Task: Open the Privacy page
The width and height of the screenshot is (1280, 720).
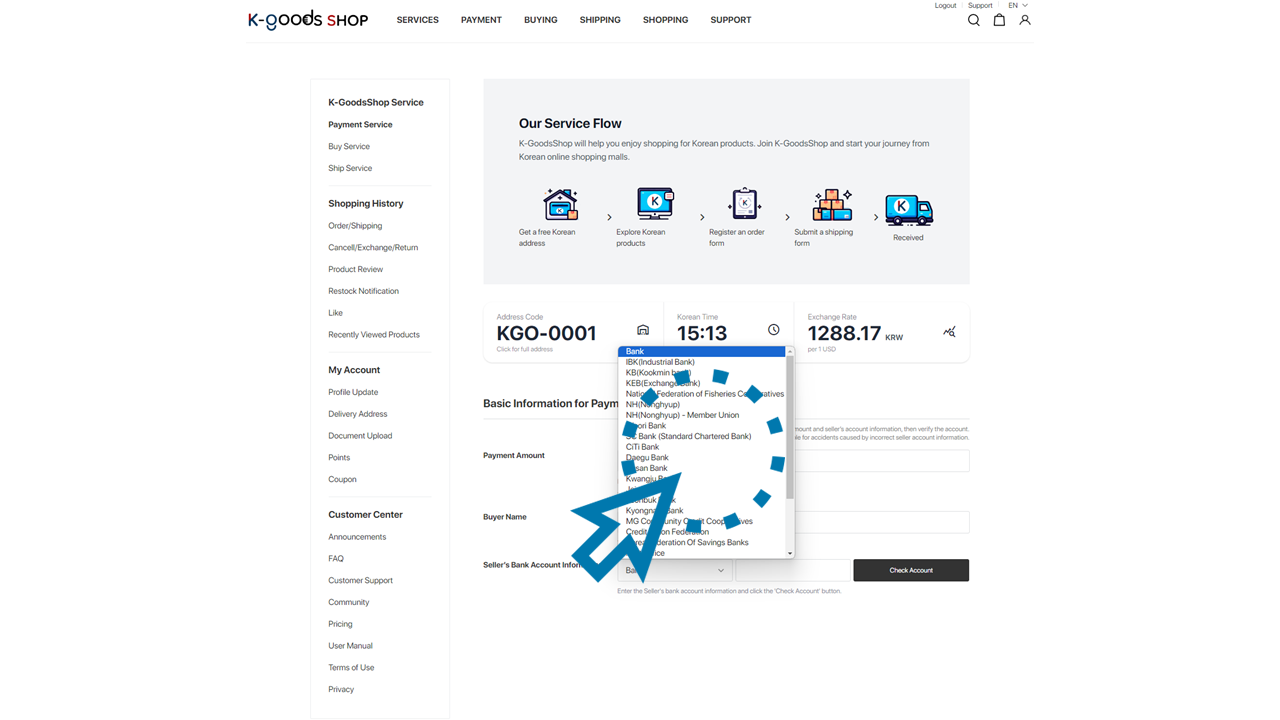Action: coord(341,690)
